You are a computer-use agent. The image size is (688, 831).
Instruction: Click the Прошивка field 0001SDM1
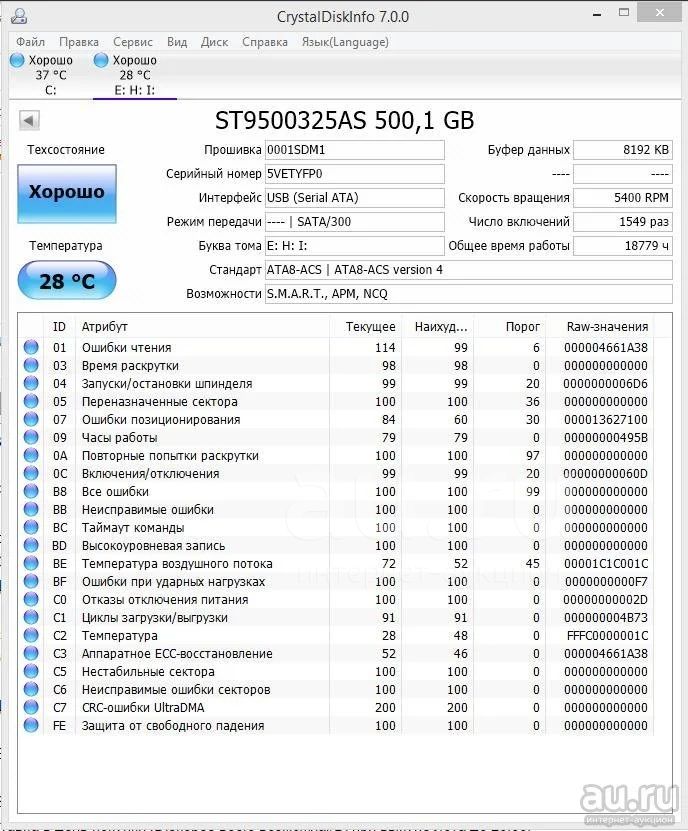355,150
